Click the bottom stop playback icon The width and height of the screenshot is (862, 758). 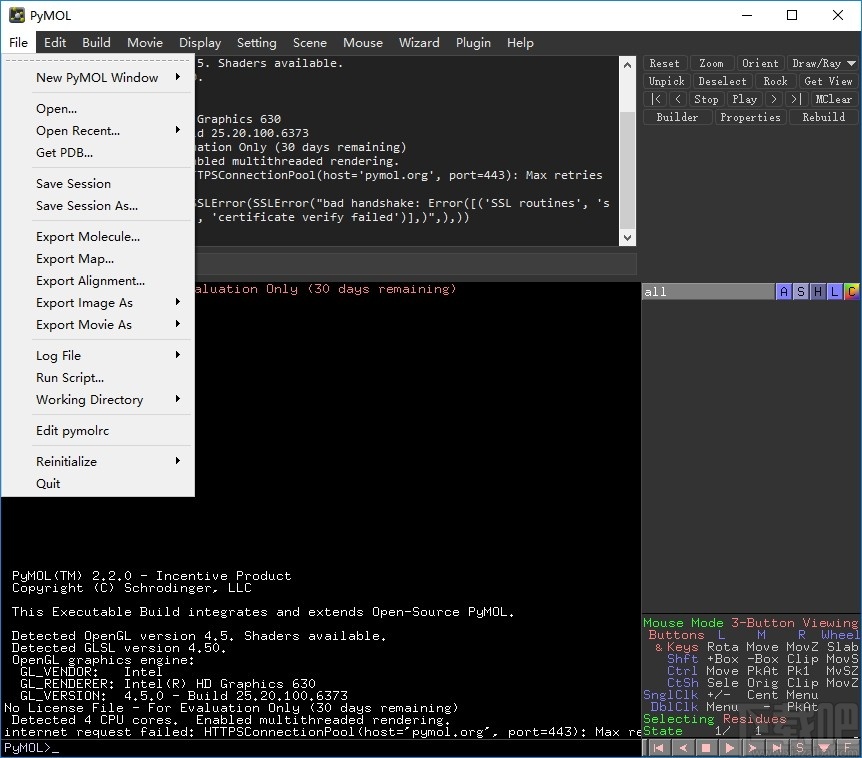(706, 748)
